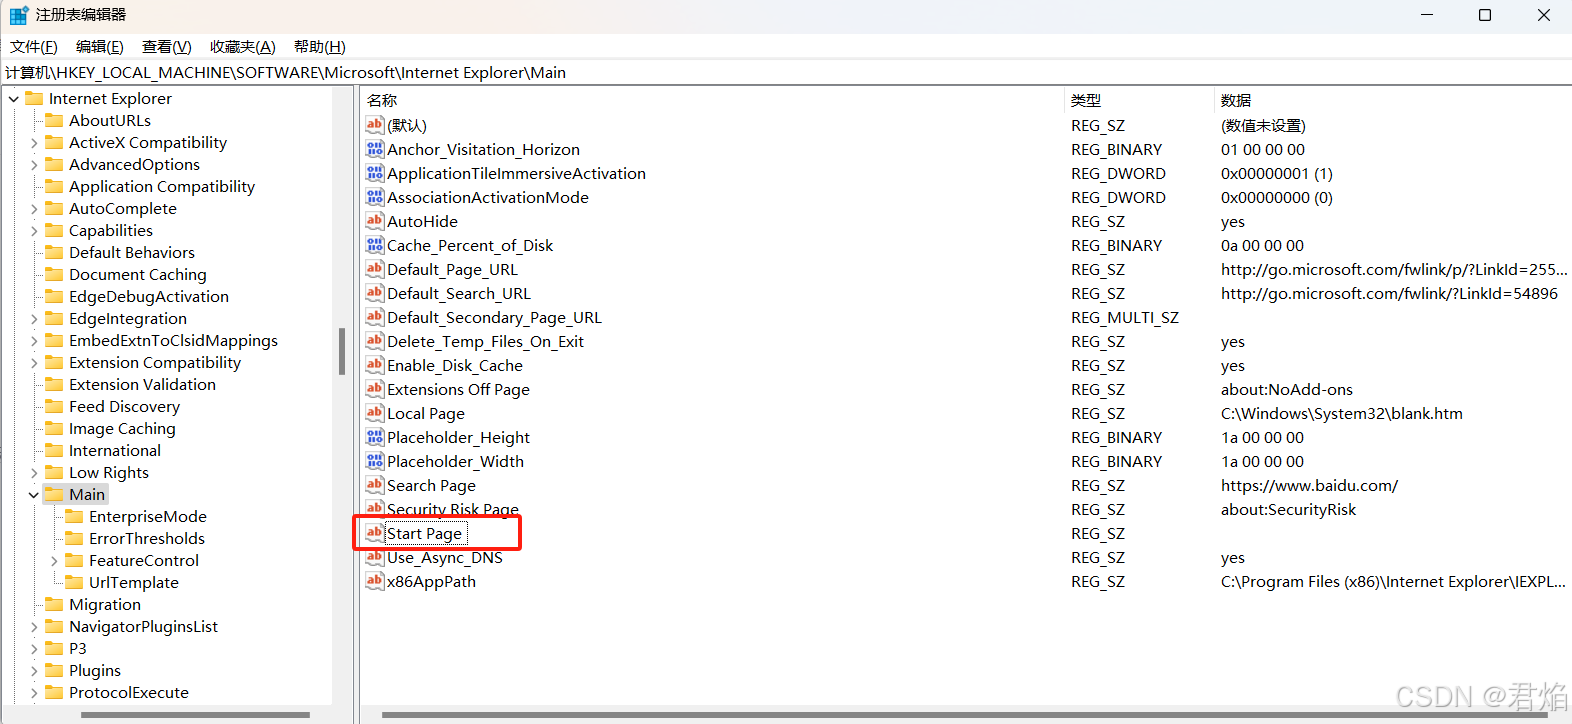Screen dimensions: 1572x724
Task: Expand the AdvancedOptions key
Action: (34, 165)
